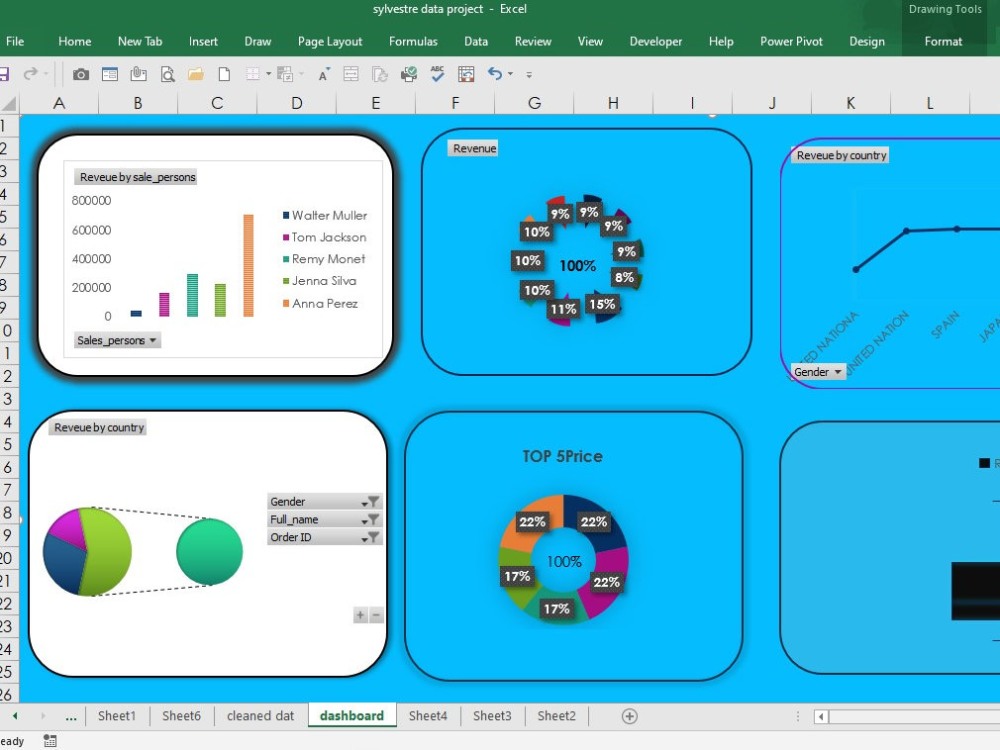Screen dimensions: 1000x750
Task: Open the freeze panes dropdown arrow
Action: [268, 75]
